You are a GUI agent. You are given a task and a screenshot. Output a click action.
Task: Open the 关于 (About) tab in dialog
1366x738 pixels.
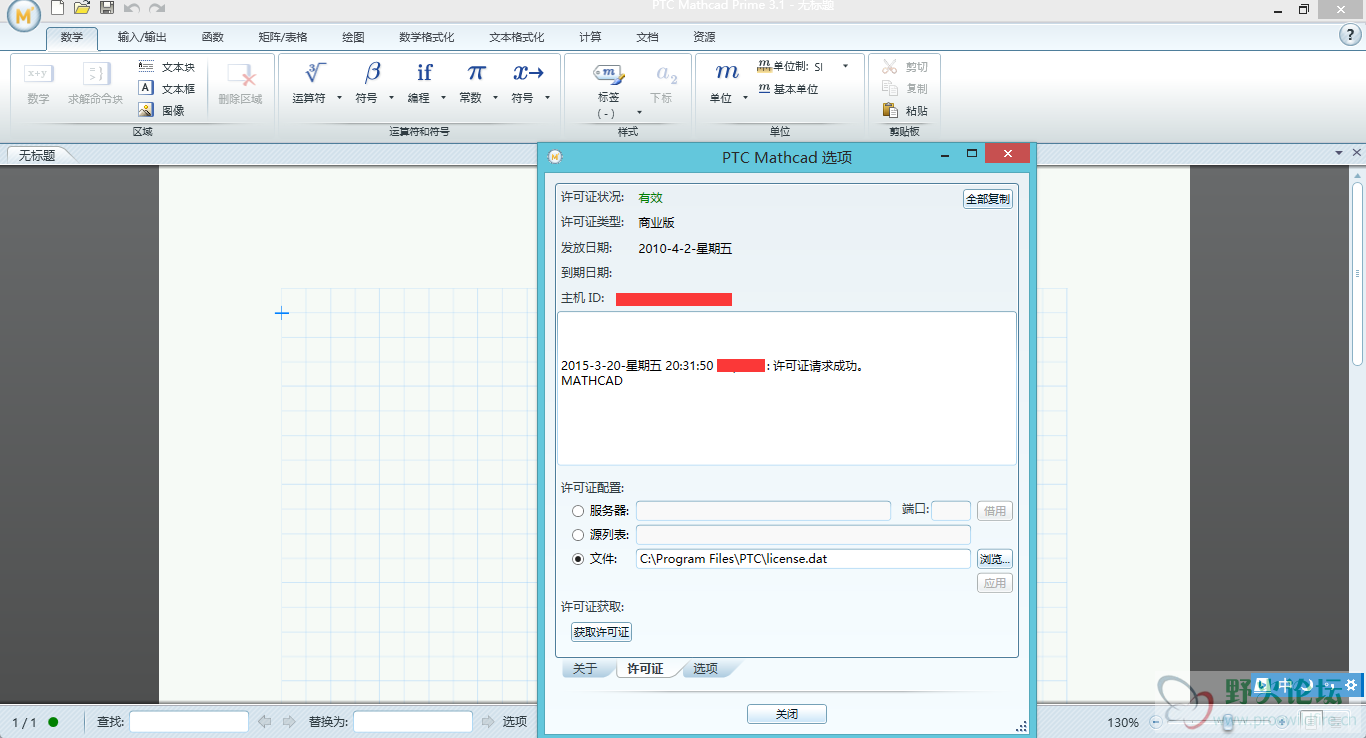point(586,668)
